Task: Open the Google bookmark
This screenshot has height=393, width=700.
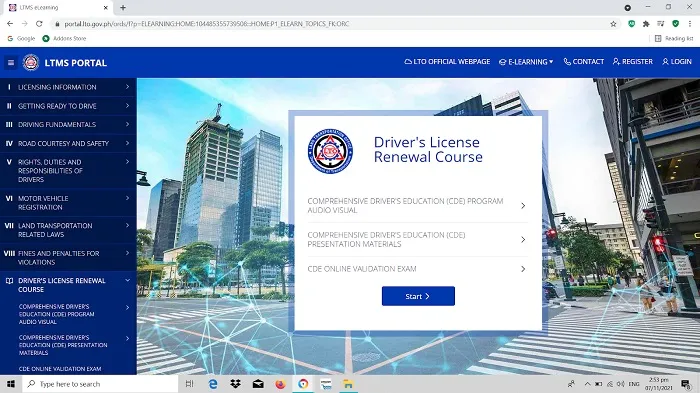Action: point(21,38)
